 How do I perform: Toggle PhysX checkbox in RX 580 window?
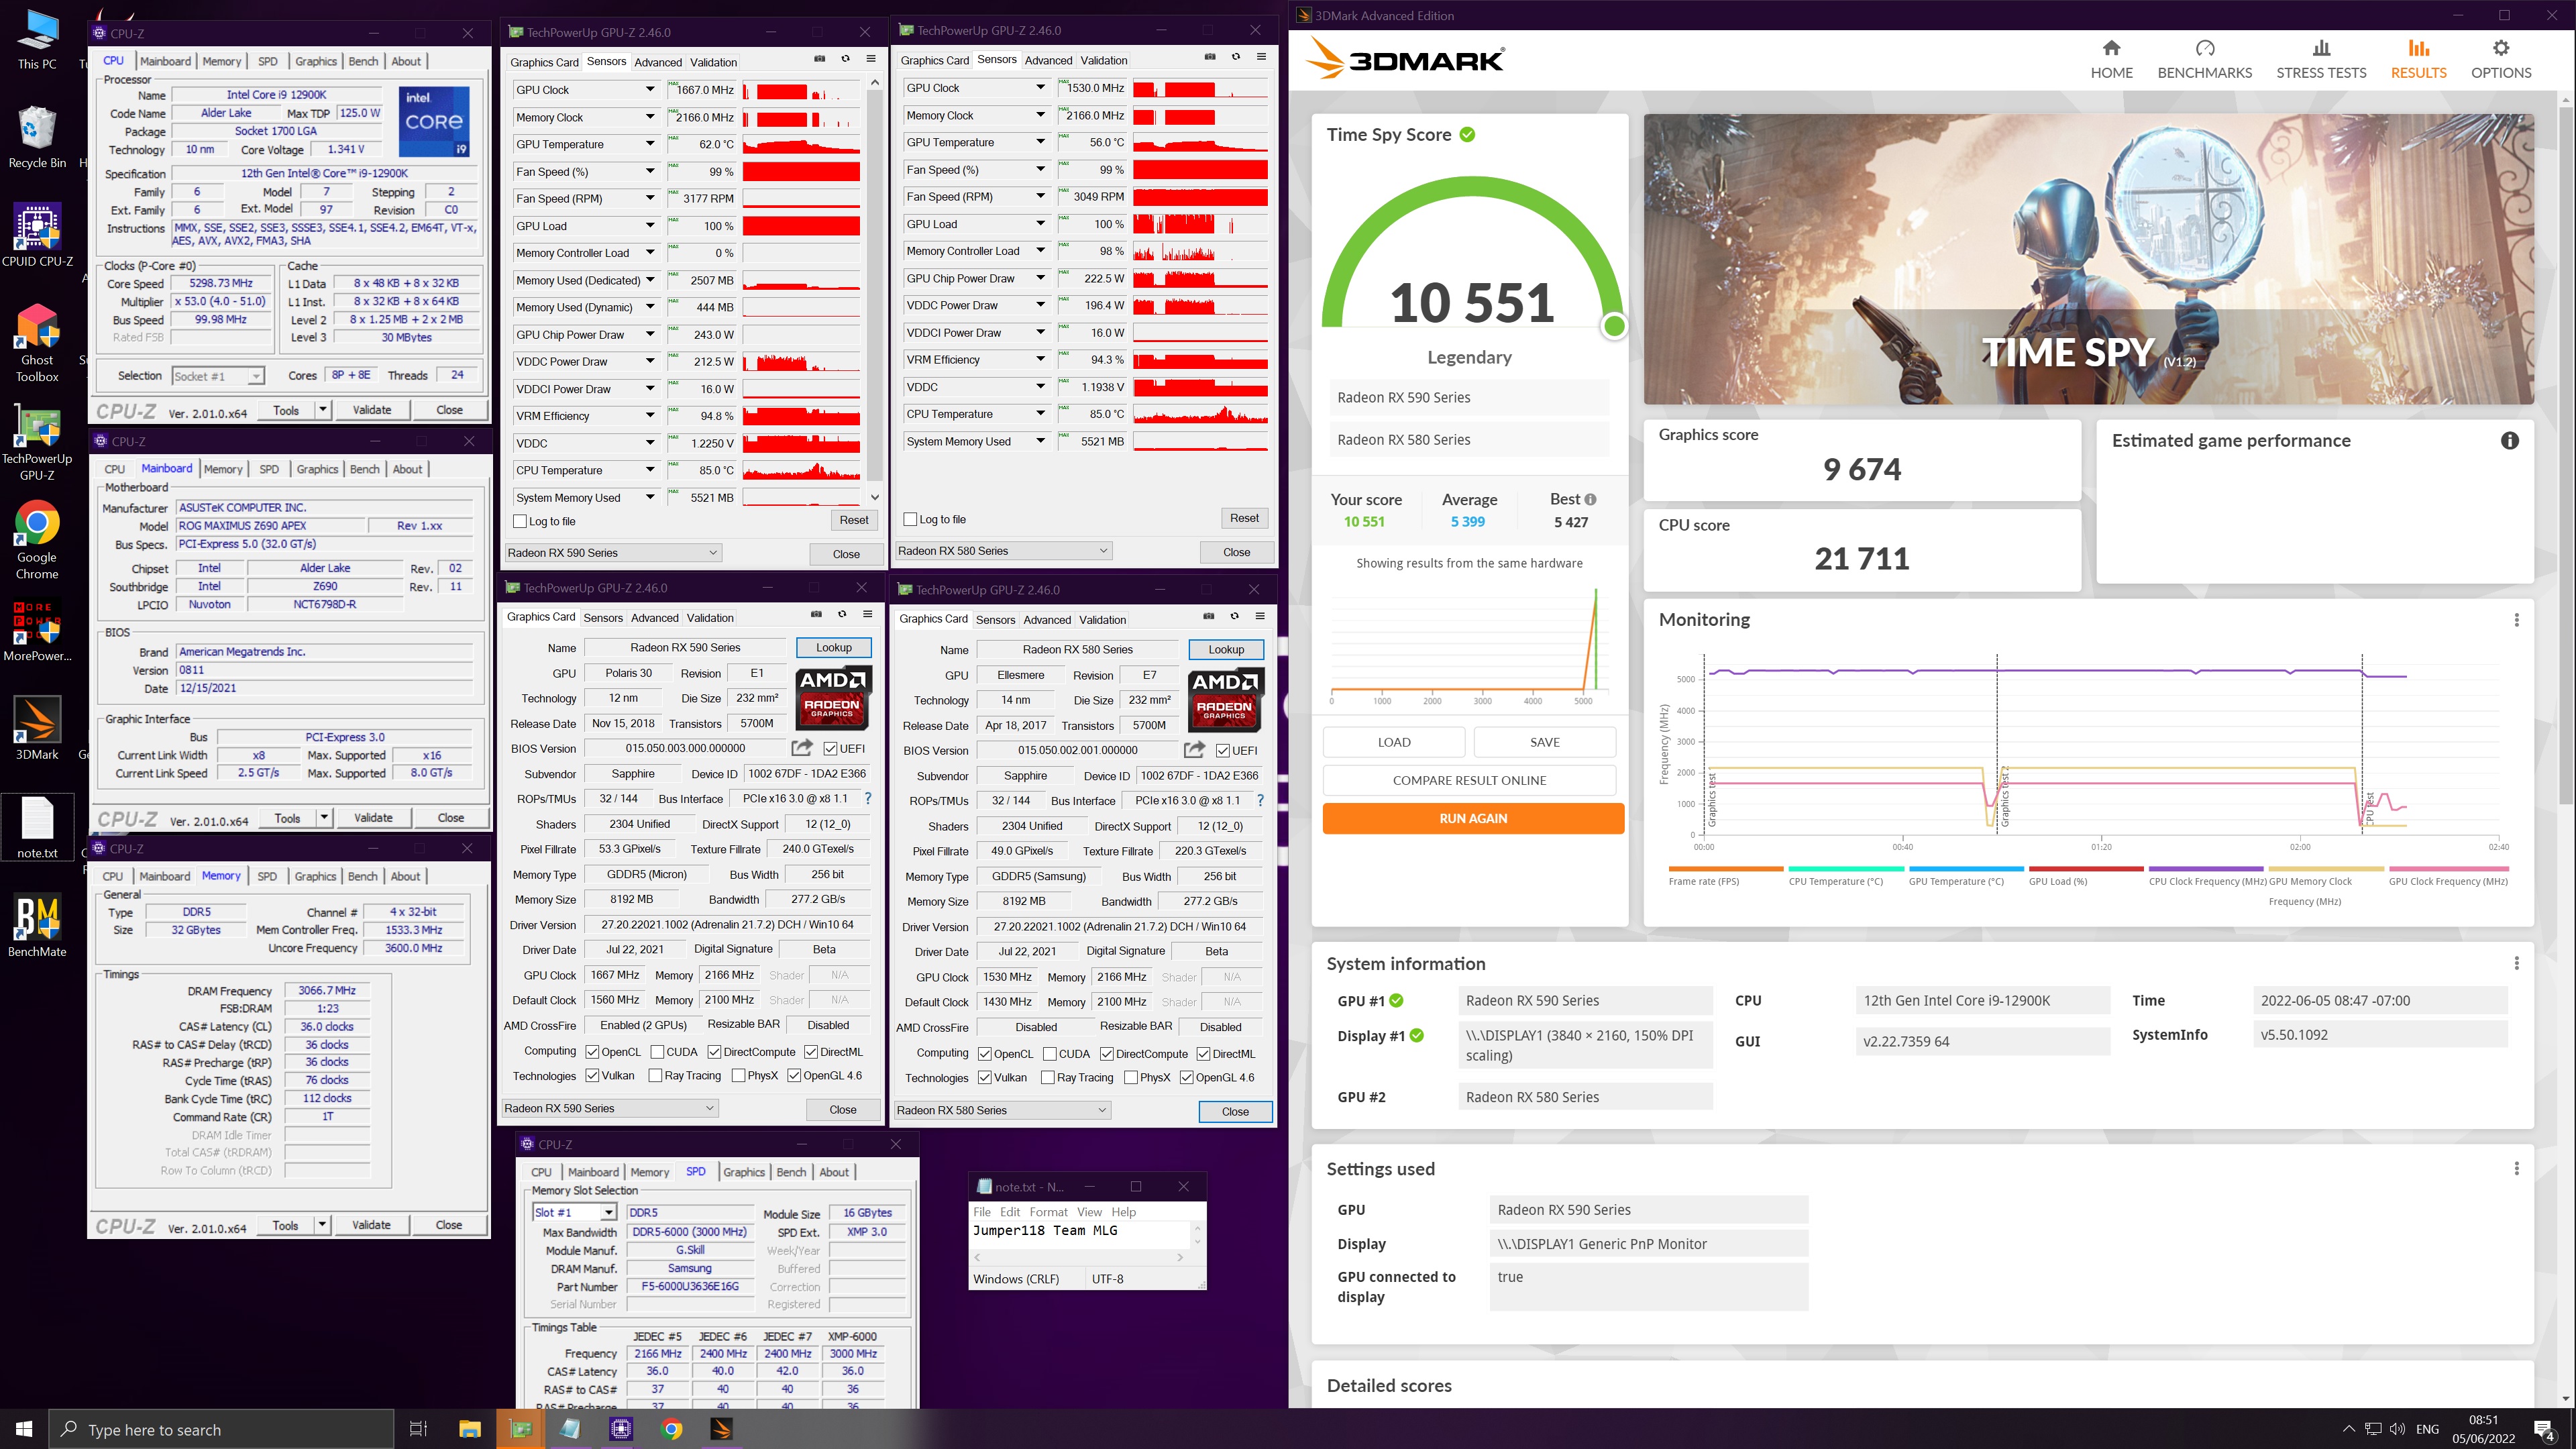(1130, 1078)
